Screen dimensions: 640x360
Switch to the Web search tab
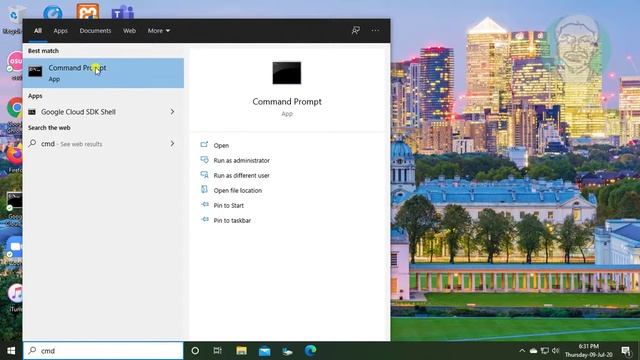(x=129, y=31)
